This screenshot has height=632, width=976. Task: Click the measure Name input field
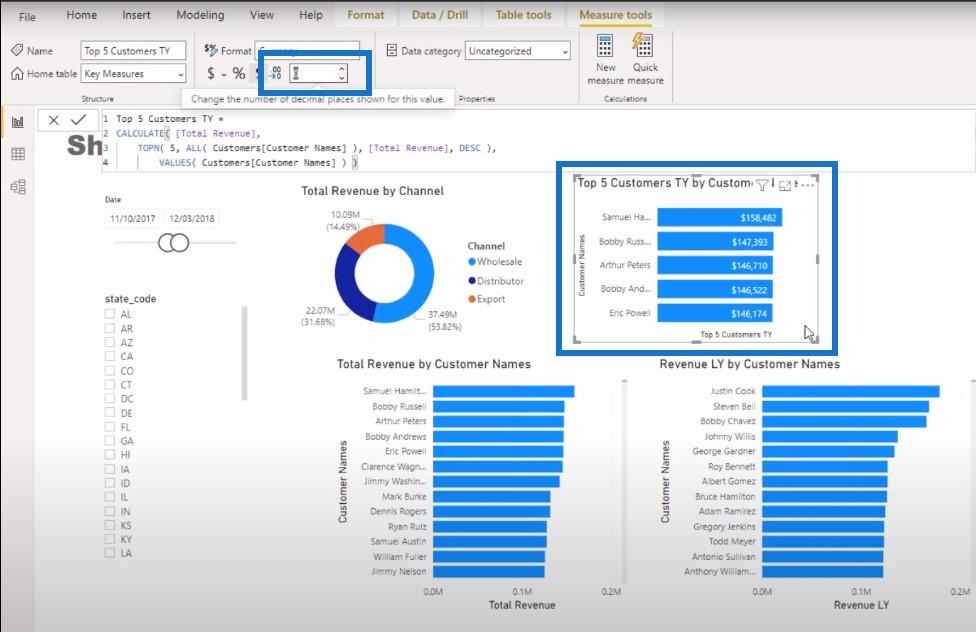click(133, 50)
